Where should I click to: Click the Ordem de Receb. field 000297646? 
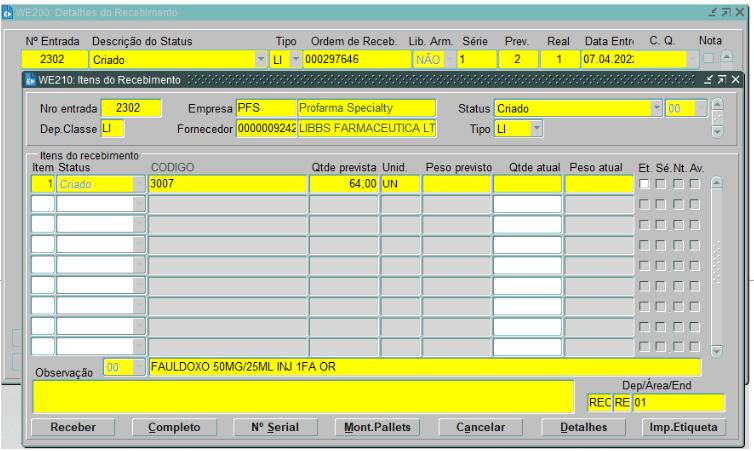pos(357,60)
